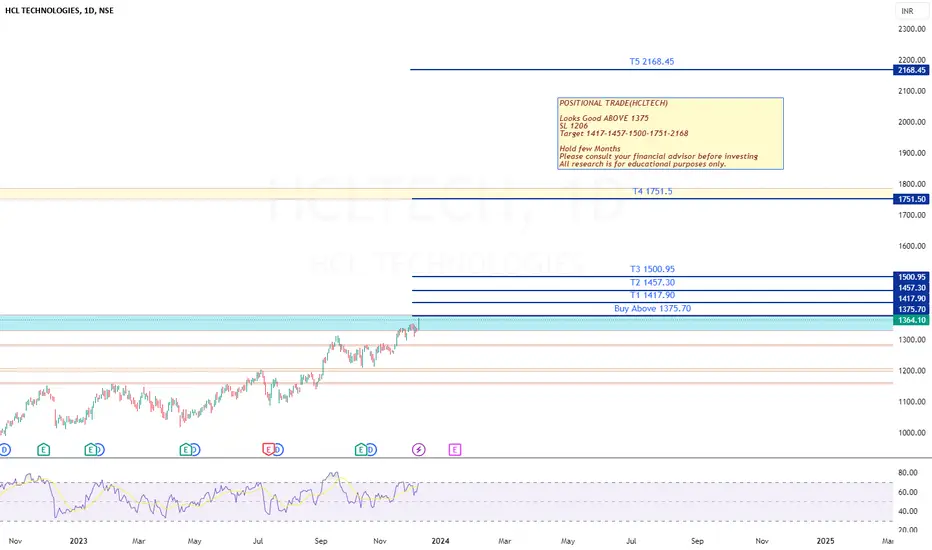Screen dimensions: 932x550
Task: Click the lone green earnings E marker near November 2022
Action: coord(43,450)
